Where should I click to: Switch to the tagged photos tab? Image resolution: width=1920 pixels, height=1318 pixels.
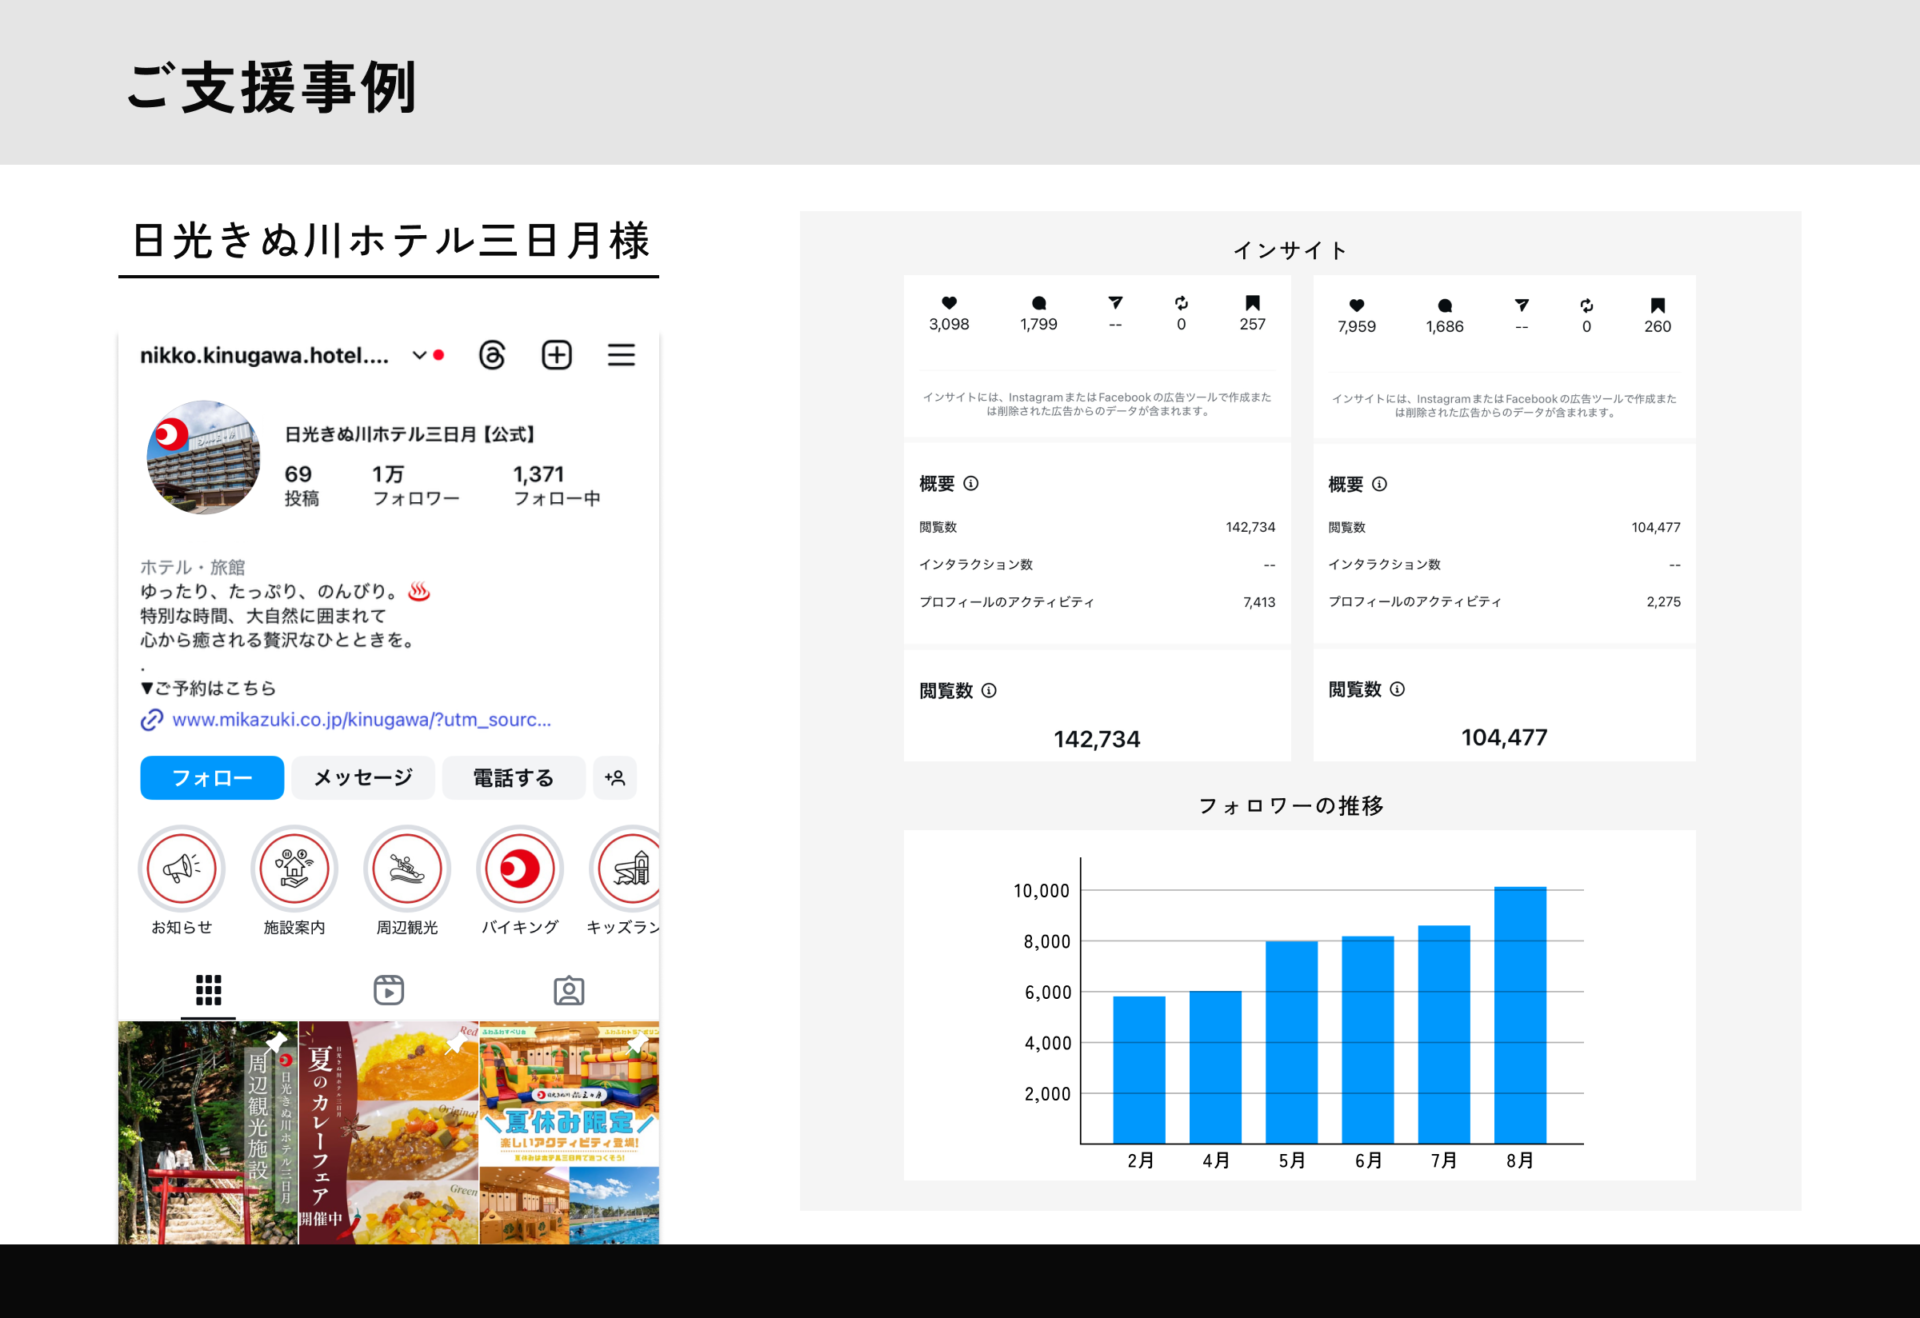point(569,990)
